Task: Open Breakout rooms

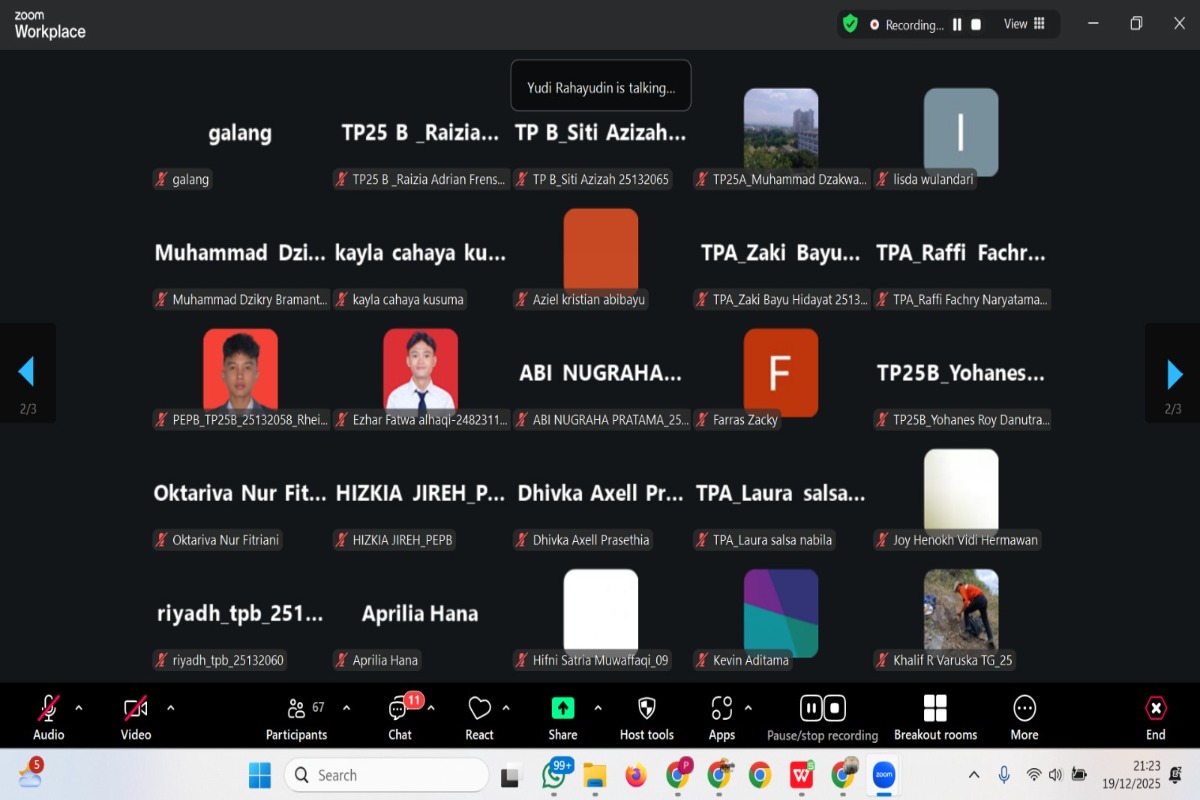Action: coord(935,708)
